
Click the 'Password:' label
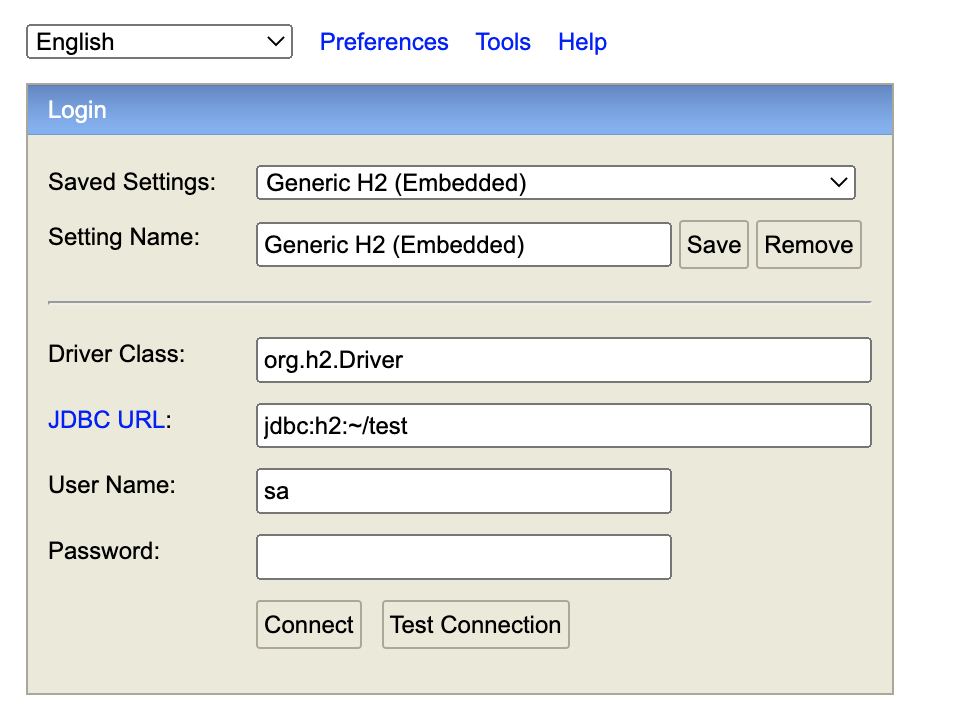[104, 551]
